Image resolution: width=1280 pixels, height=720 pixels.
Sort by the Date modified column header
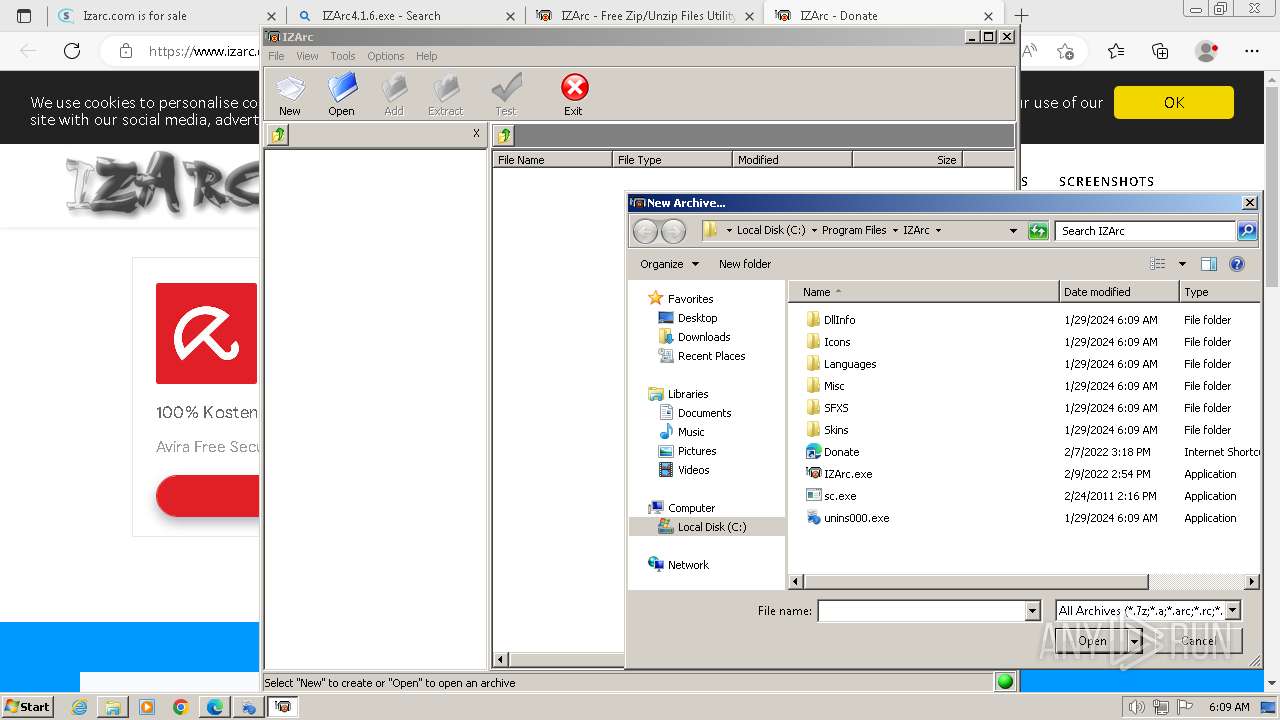[1119, 292]
